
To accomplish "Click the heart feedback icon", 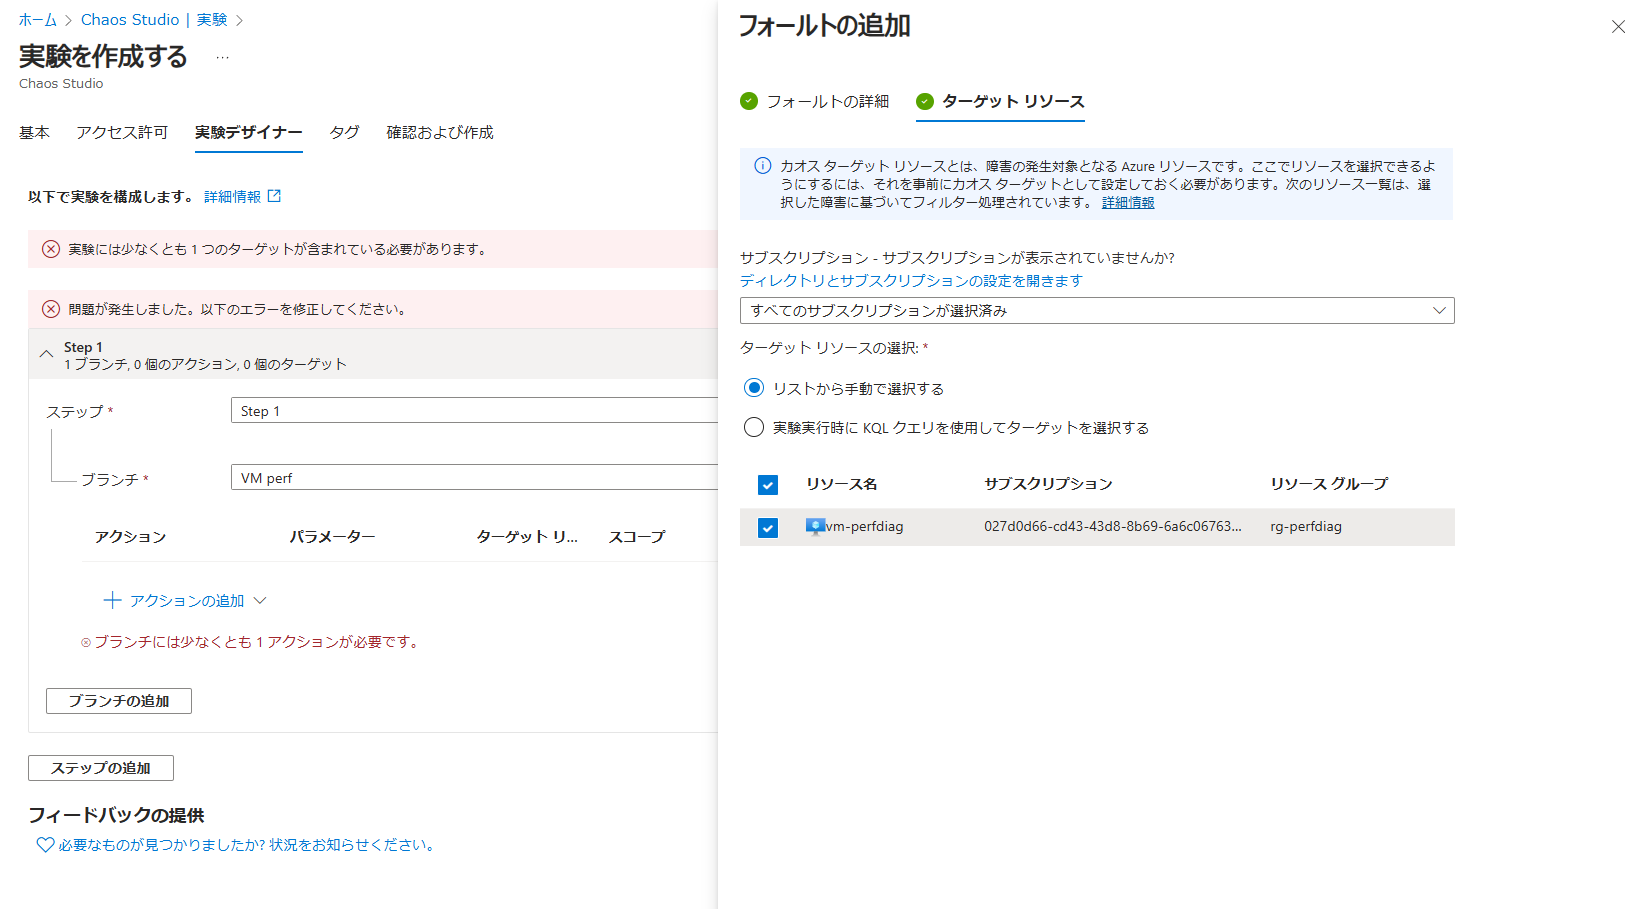I will pyautogui.click(x=45, y=845).
